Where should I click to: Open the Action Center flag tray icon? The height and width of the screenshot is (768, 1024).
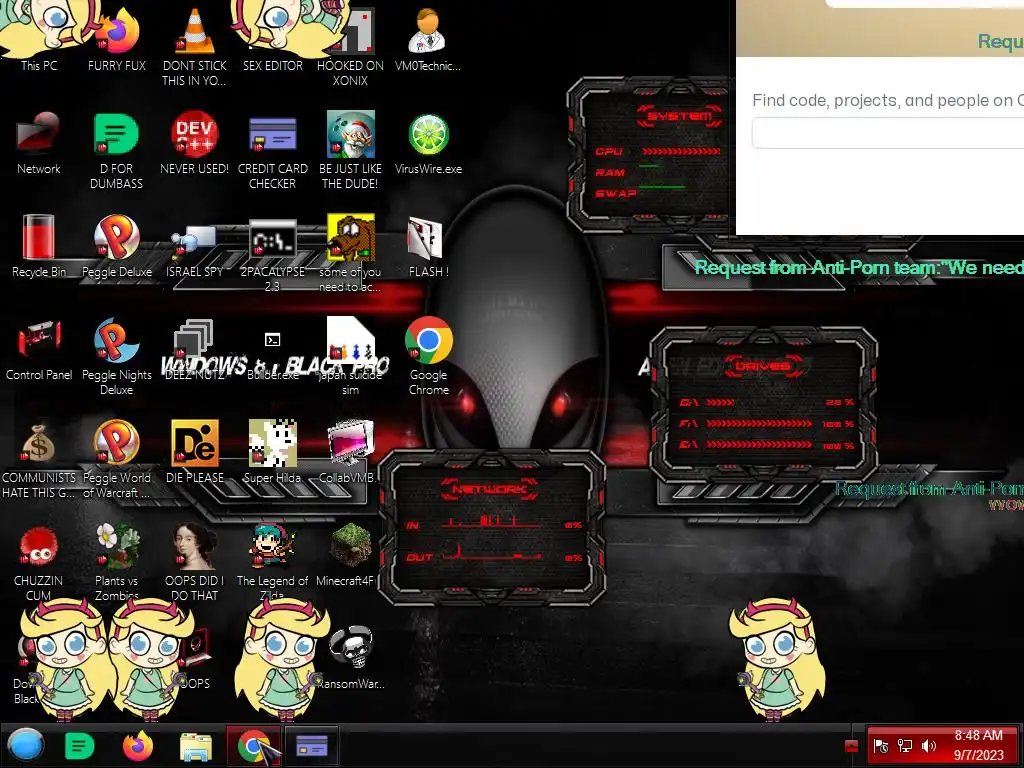click(881, 746)
